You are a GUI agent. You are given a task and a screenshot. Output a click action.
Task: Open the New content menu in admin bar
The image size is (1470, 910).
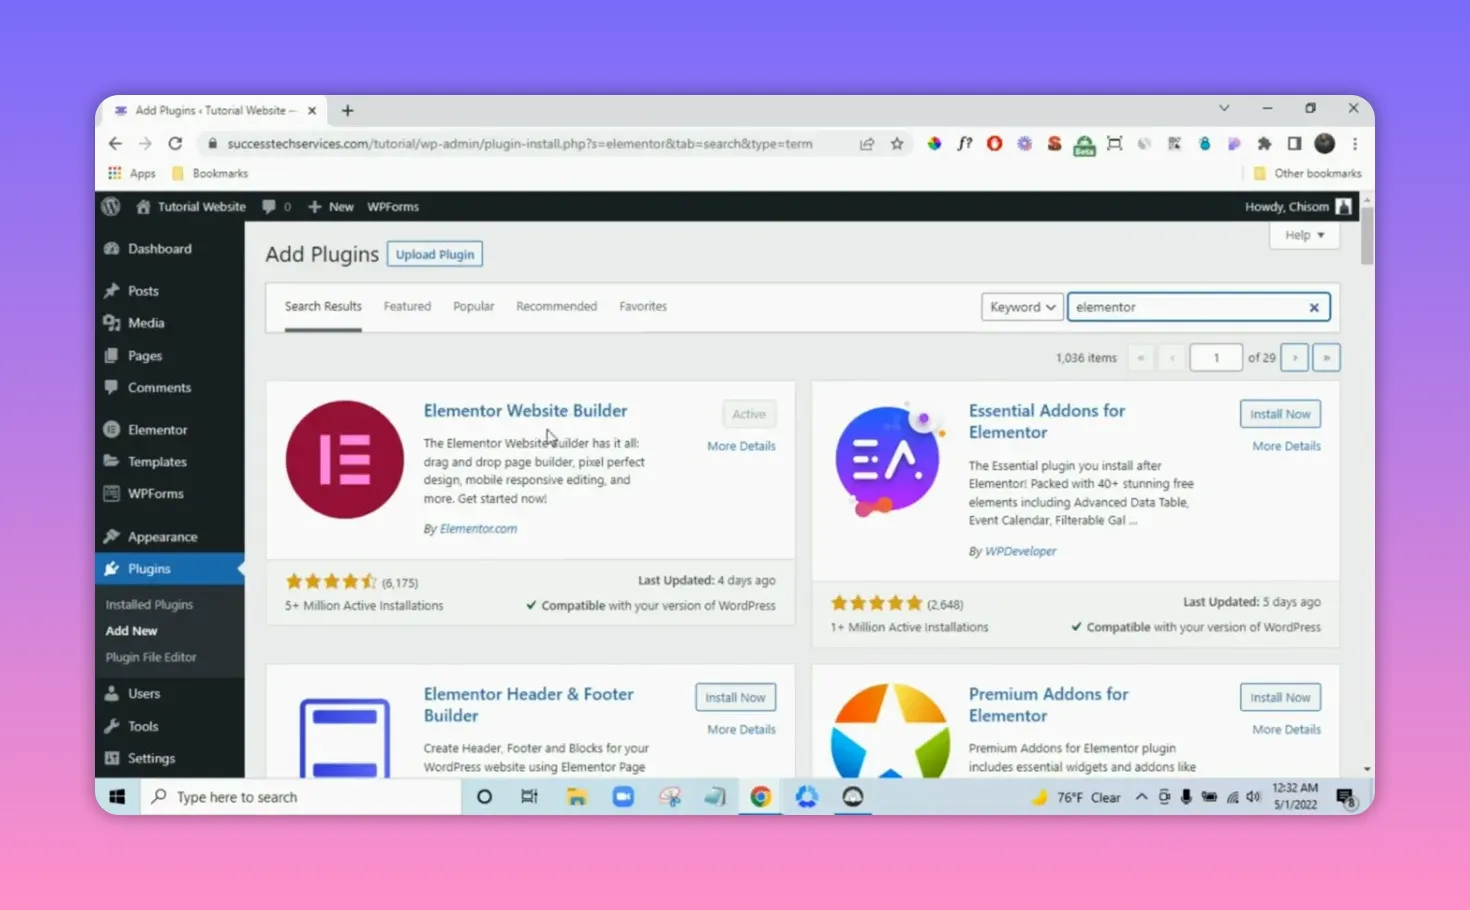[331, 206]
